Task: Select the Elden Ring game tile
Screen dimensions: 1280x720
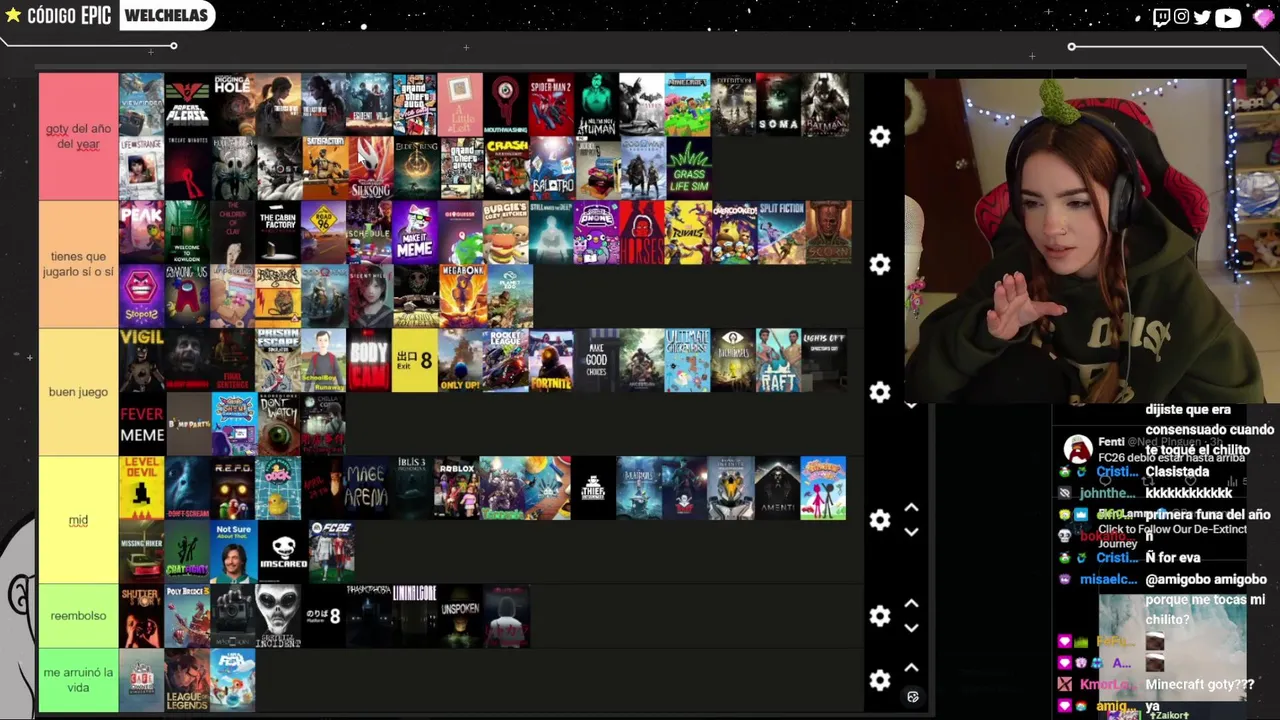Action: [415, 168]
